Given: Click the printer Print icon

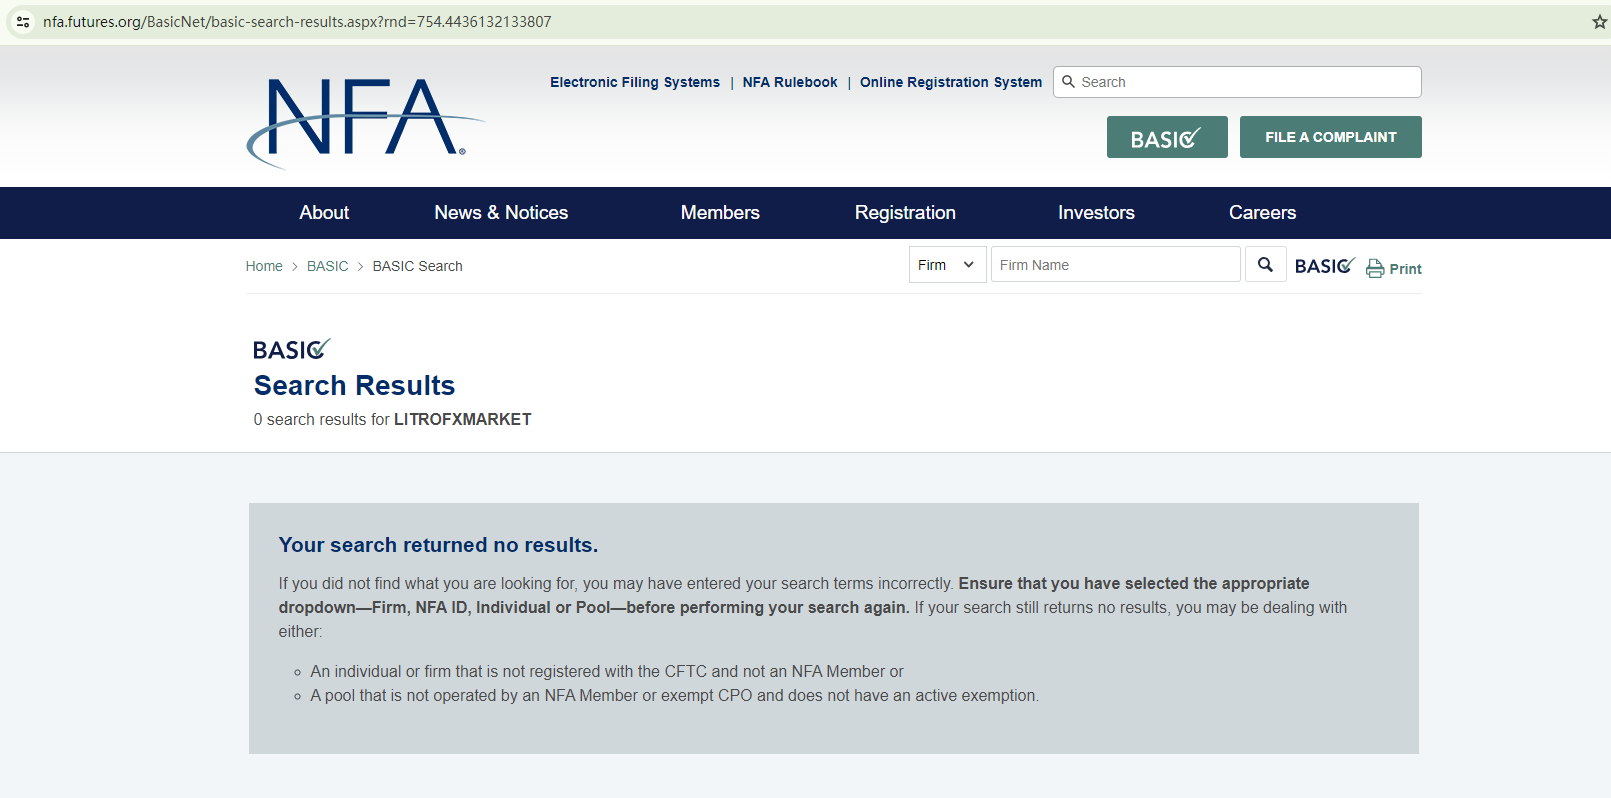Looking at the screenshot, I should (x=1376, y=268).
